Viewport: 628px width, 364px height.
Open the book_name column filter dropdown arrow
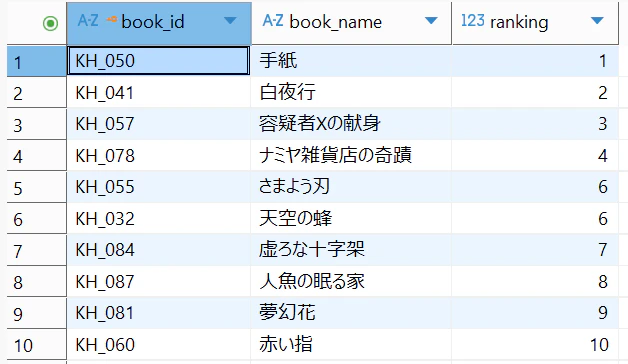coord(431,20)
